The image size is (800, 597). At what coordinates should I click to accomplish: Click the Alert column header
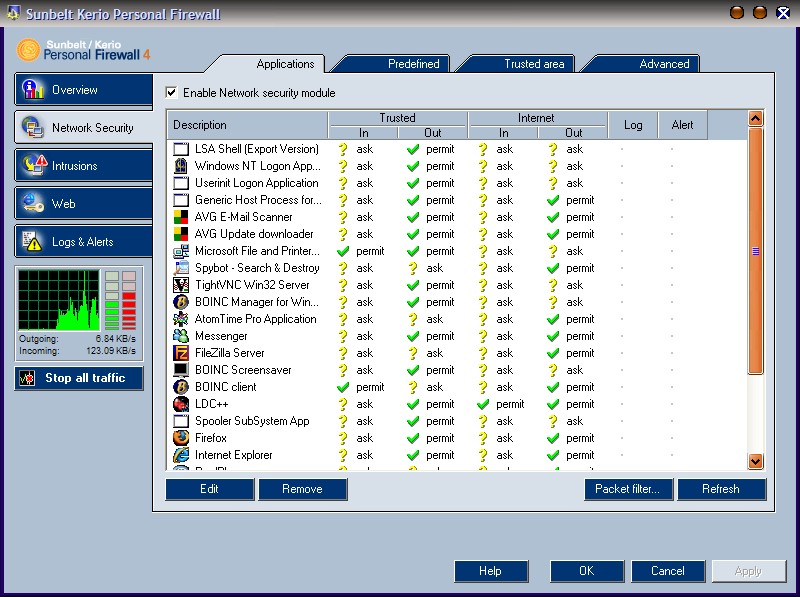click(683, 125)
